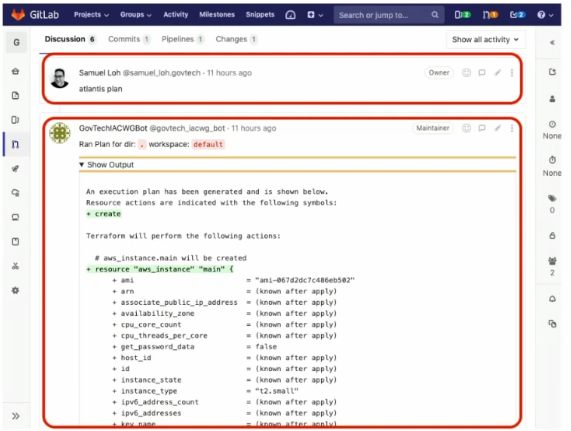Click the Maintainer badge on bot comment

pyautogui.click(x=433, y=128)
